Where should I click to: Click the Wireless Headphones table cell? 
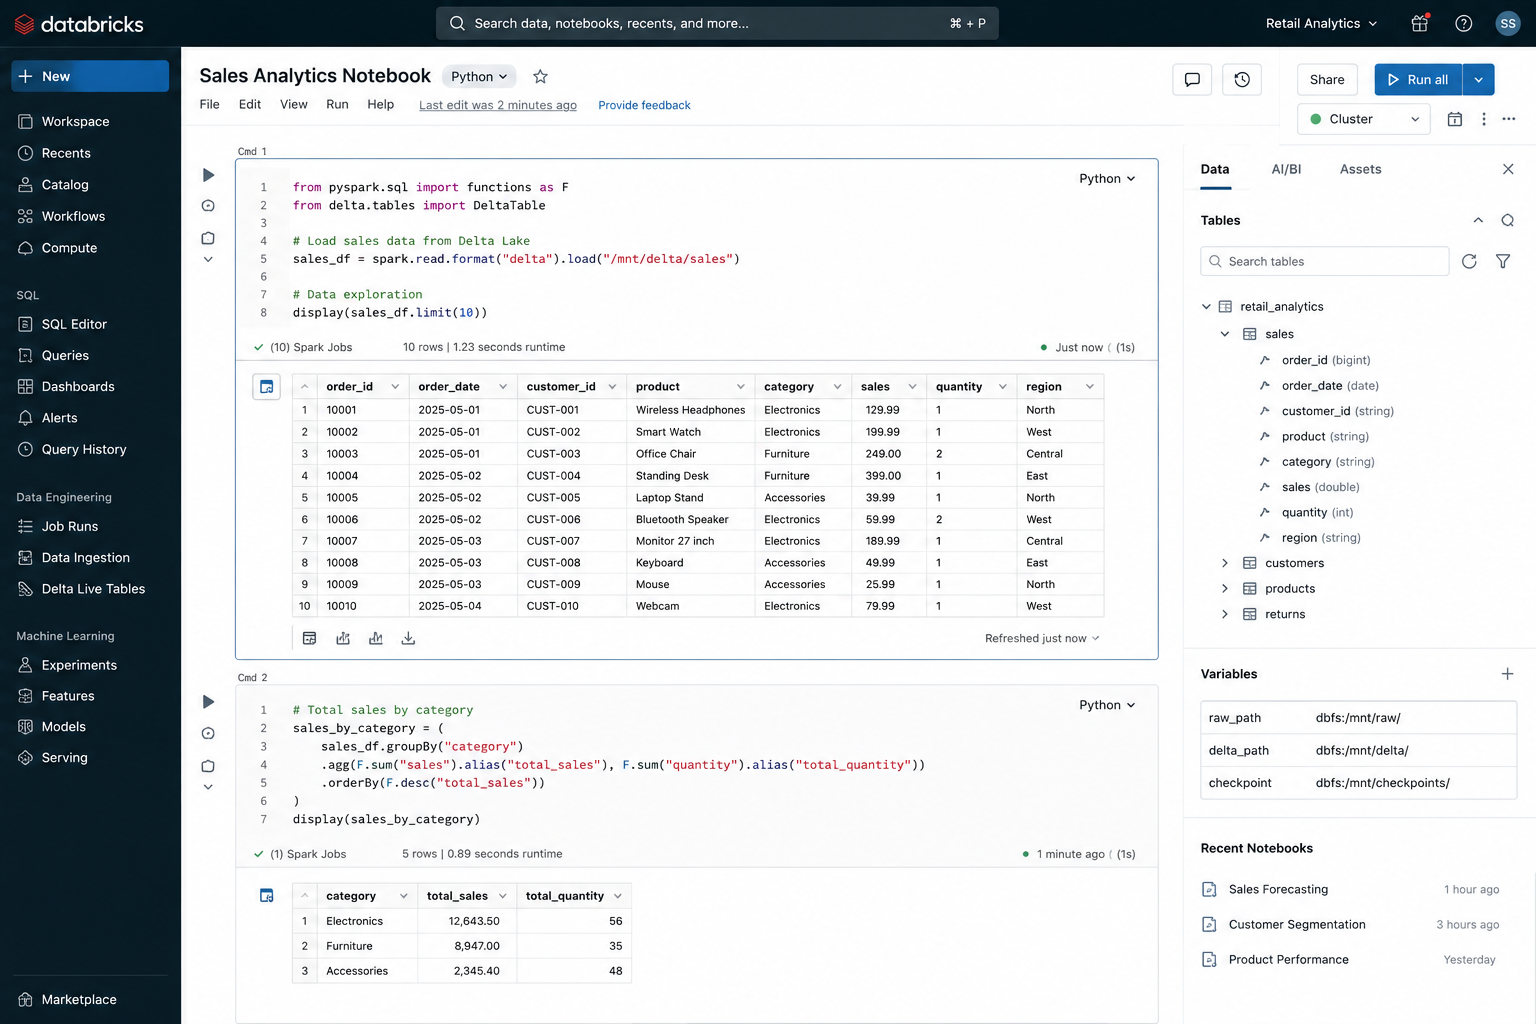tap(690, 410)
